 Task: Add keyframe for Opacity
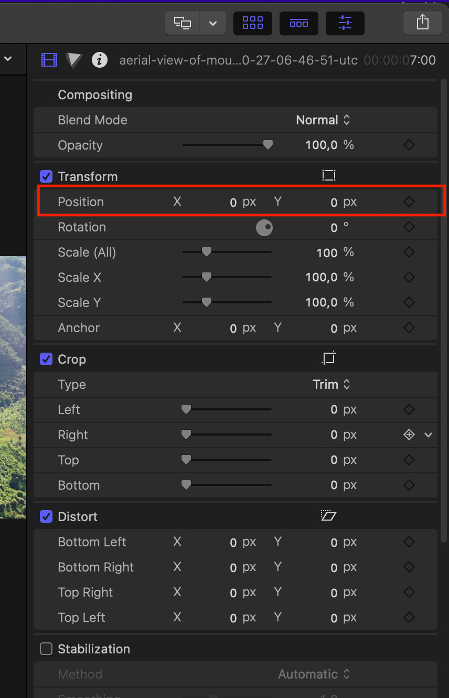[409, 145]
